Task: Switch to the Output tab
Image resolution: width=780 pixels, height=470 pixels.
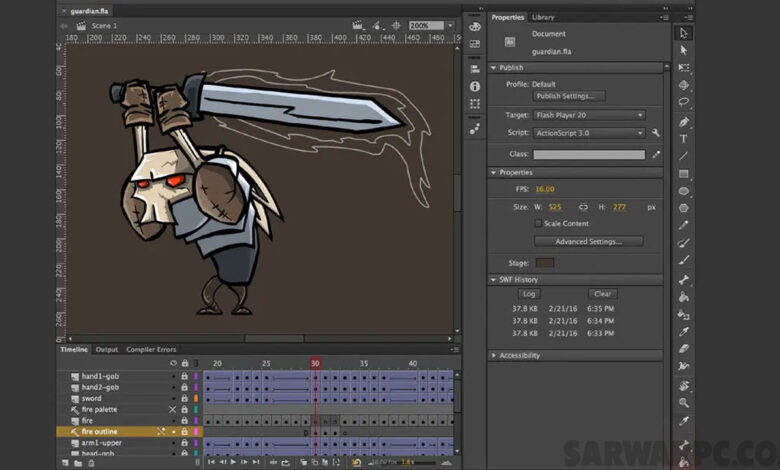Action: click(106, 350)
